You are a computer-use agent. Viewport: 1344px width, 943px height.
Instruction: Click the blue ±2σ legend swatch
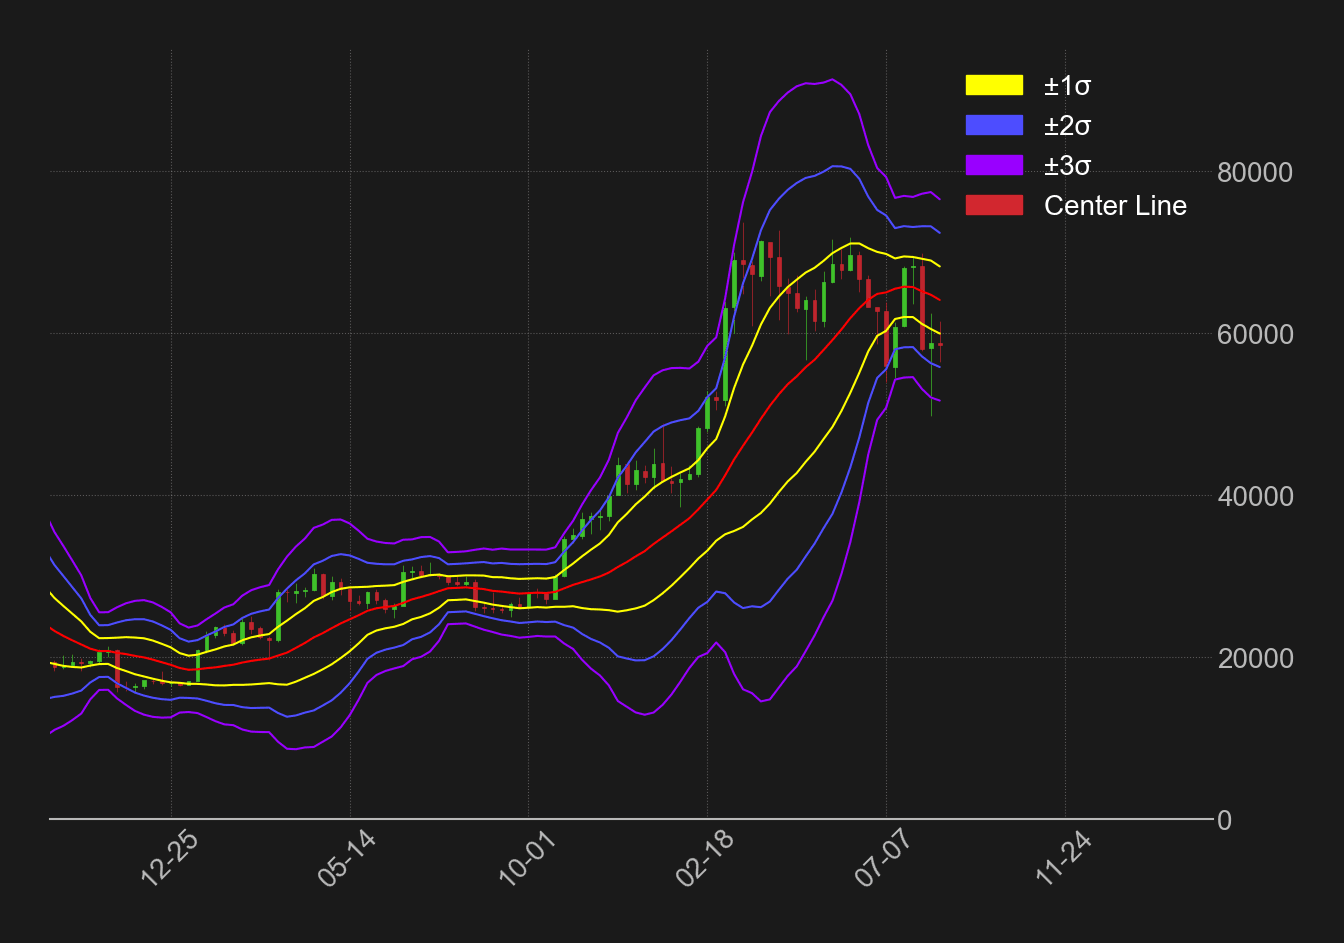coord(994,125)
